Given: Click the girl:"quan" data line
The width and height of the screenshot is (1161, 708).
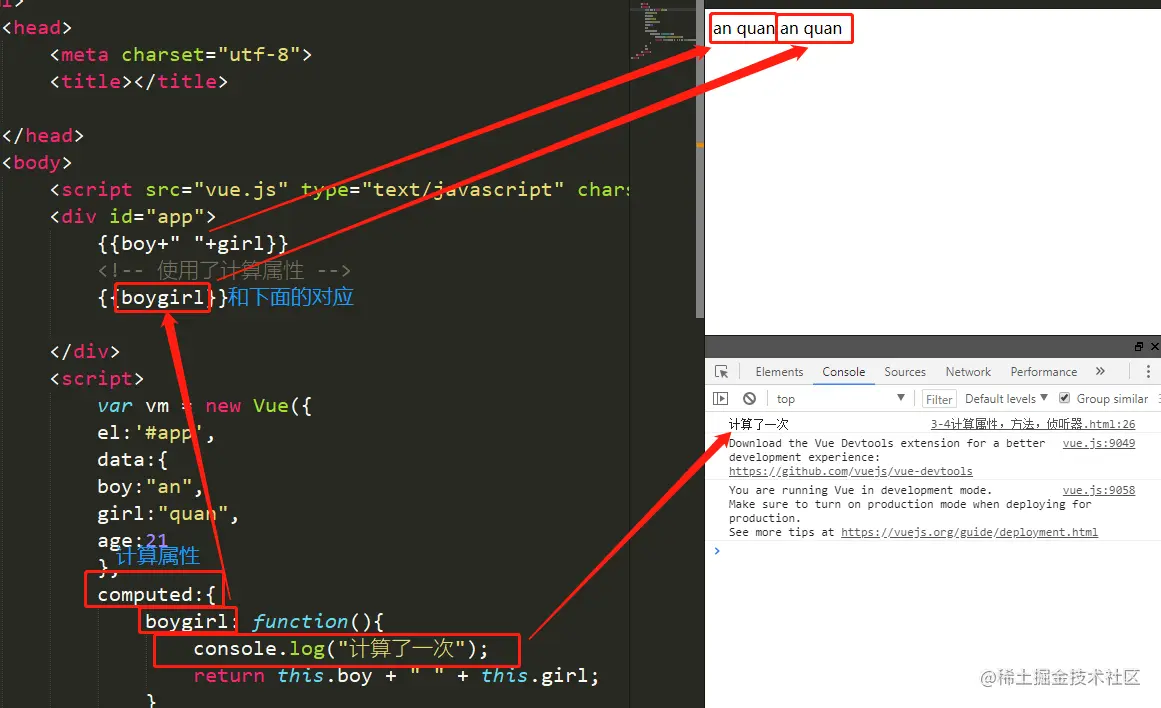Looking at the screenshot, I should coord(168,514).
